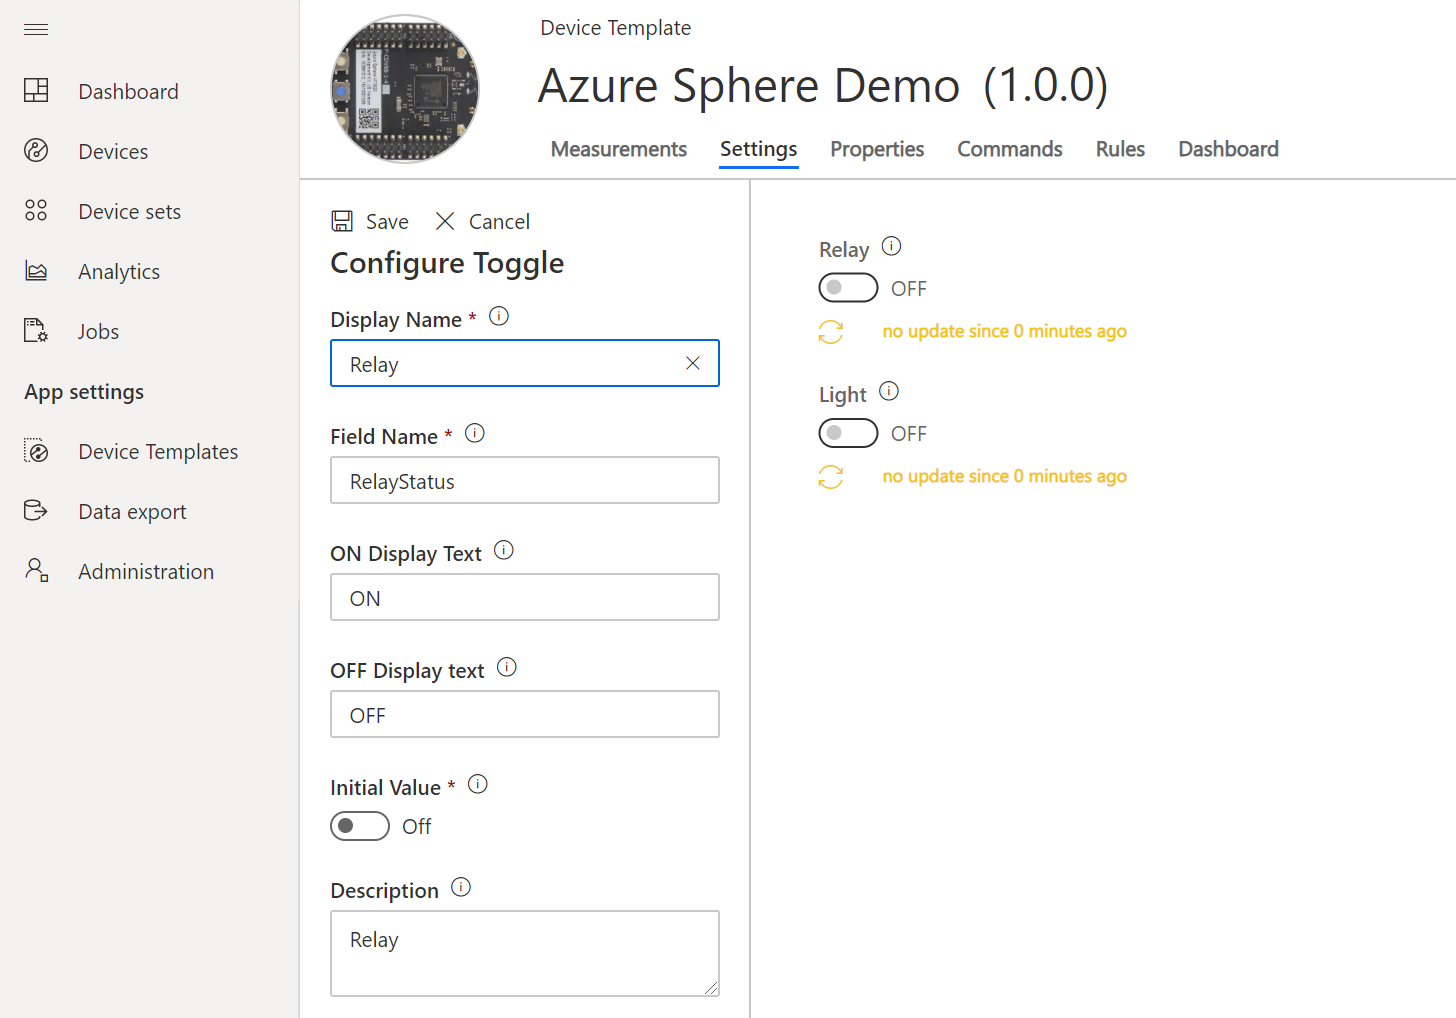Click the sync icon under Light
This screenshot has height=1018, width=1456.
click(x=831, y=477)
